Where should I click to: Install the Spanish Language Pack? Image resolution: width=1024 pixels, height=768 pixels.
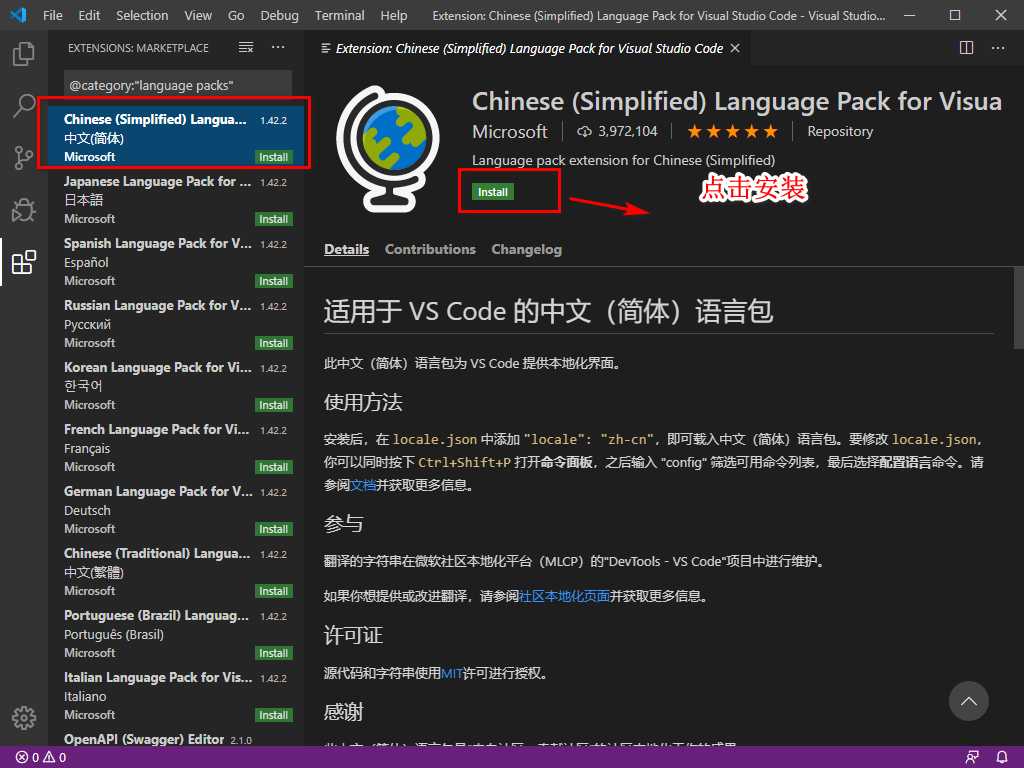[273, 281]
